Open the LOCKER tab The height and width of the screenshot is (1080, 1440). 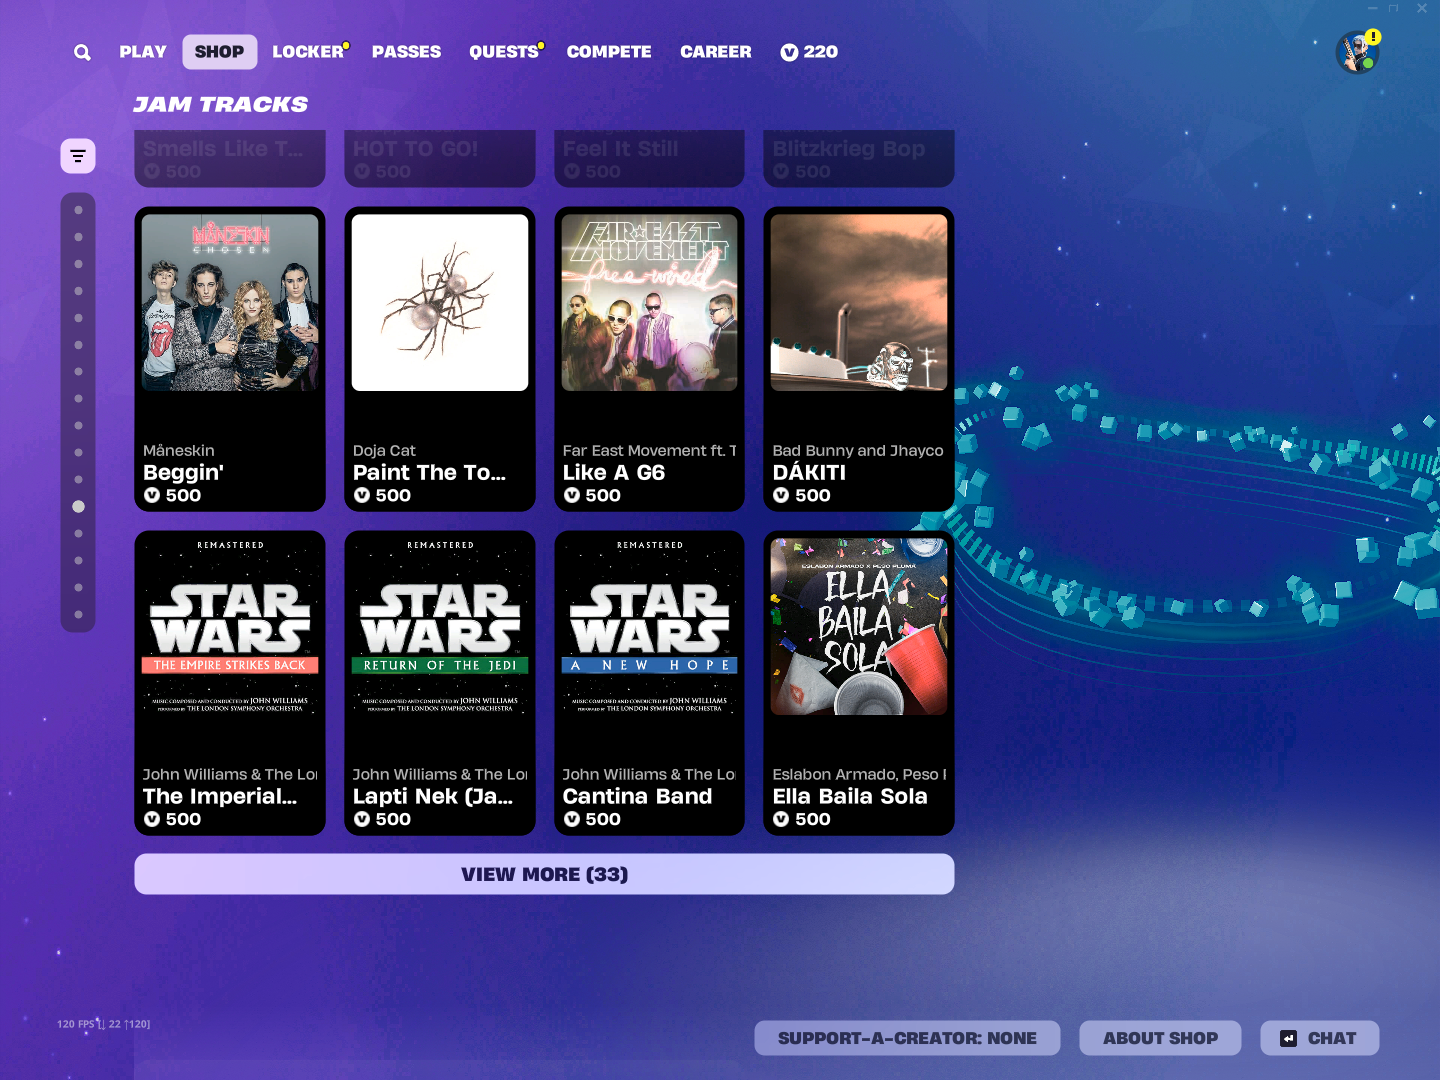(308, 52)
